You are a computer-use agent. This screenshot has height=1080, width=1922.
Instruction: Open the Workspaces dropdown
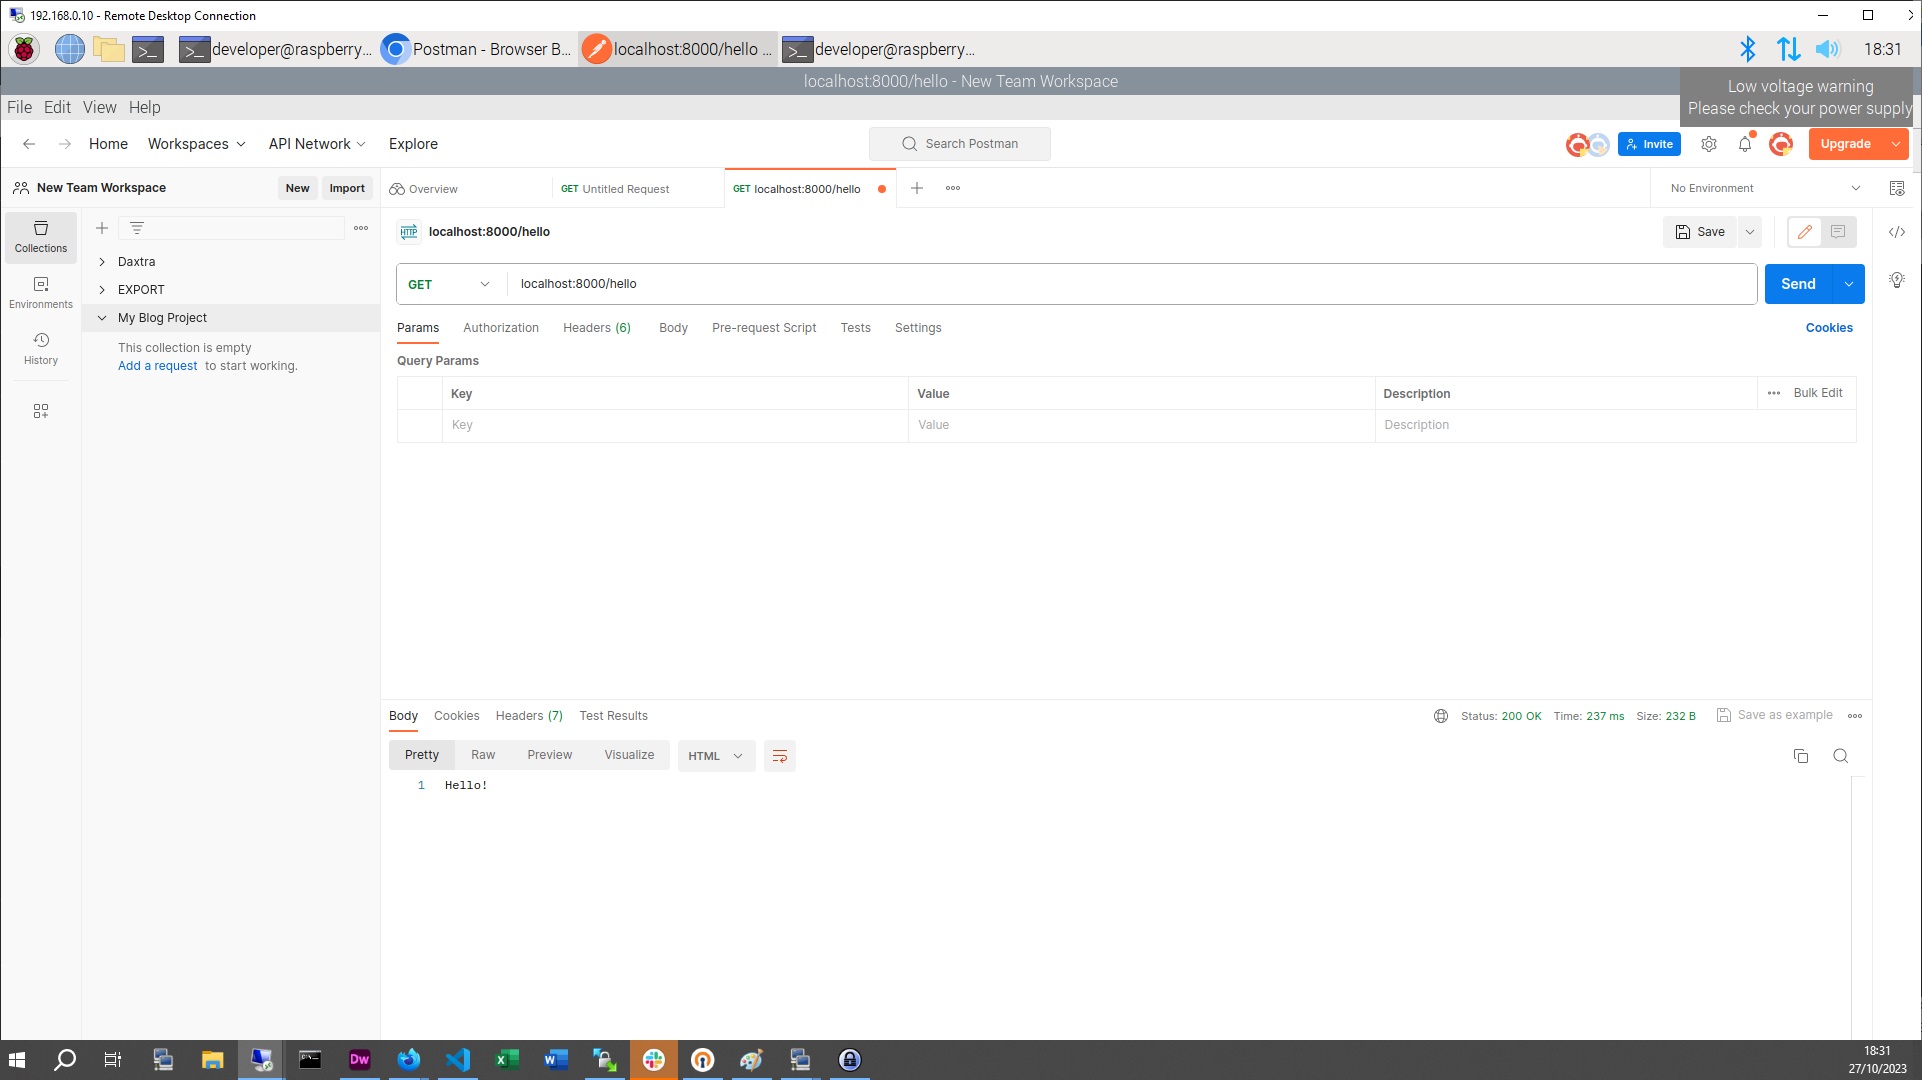(196, 144)
